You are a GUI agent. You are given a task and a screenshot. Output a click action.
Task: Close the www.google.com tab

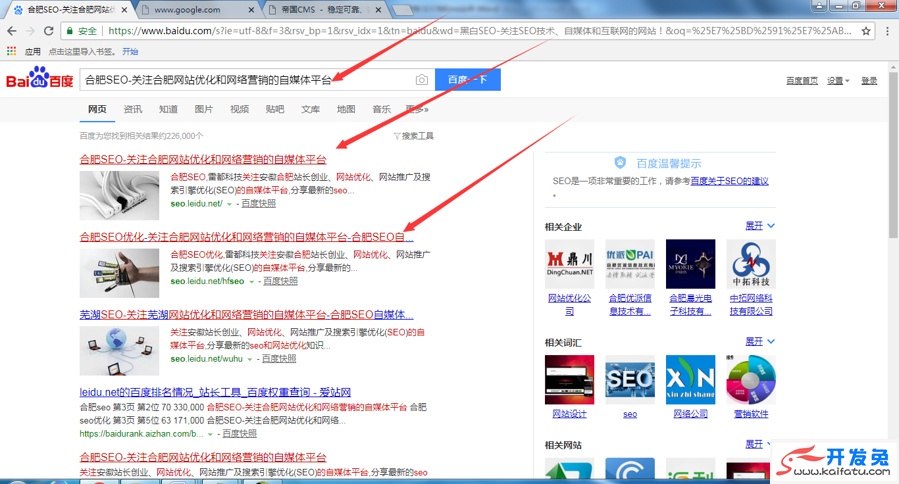[x=251, y=10]
